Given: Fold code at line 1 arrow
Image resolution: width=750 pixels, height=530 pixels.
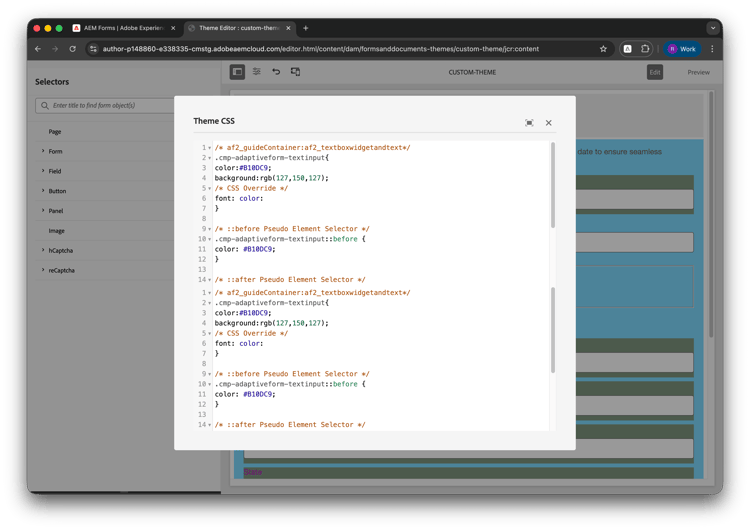Looking at the screenshot, I should (210, 148).
